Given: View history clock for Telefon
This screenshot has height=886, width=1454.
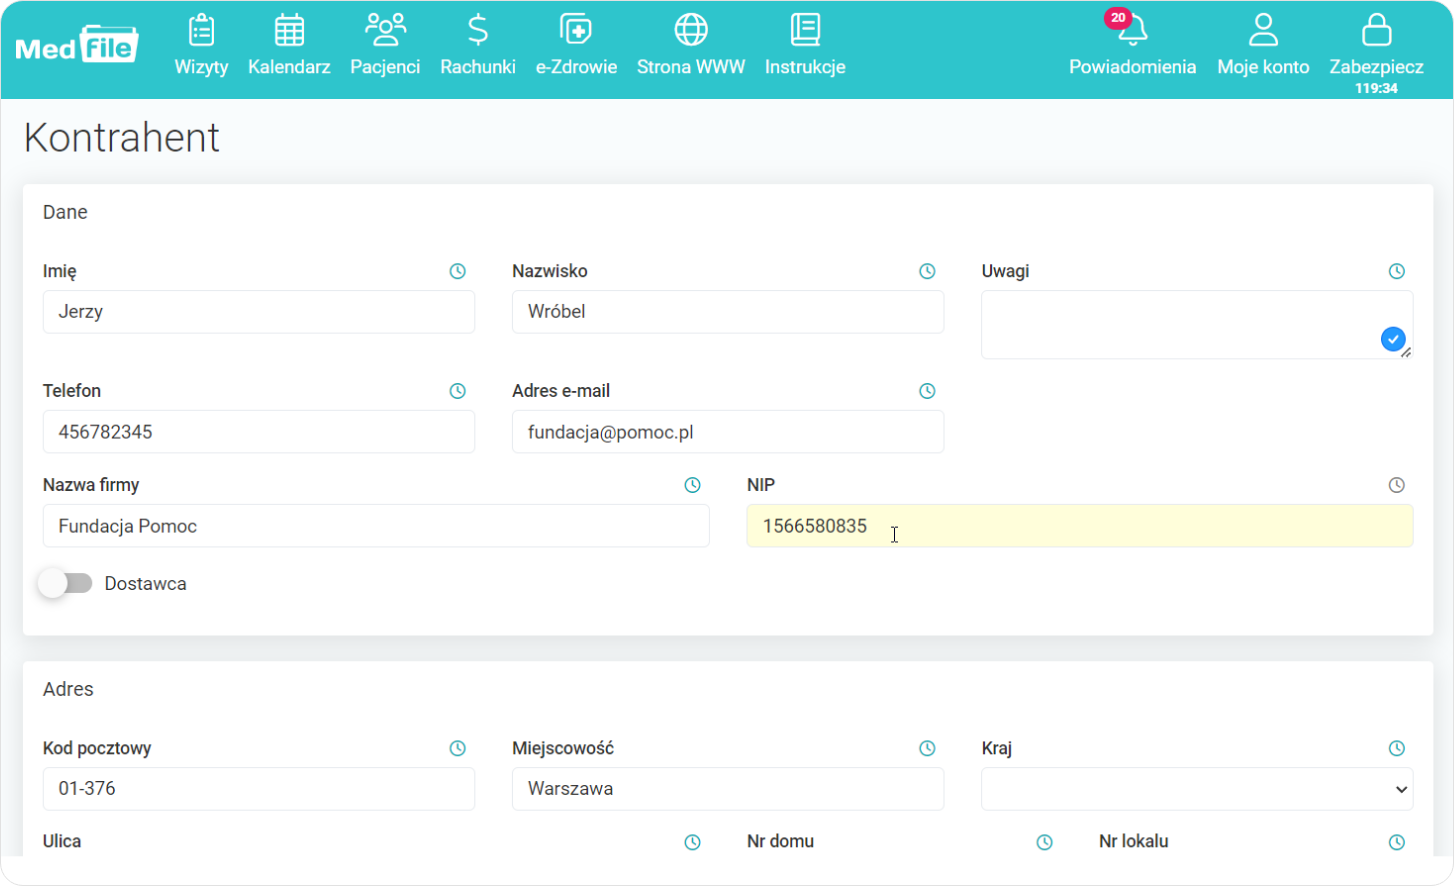Looking at the screenshot, I should click(x=458, y=391).
